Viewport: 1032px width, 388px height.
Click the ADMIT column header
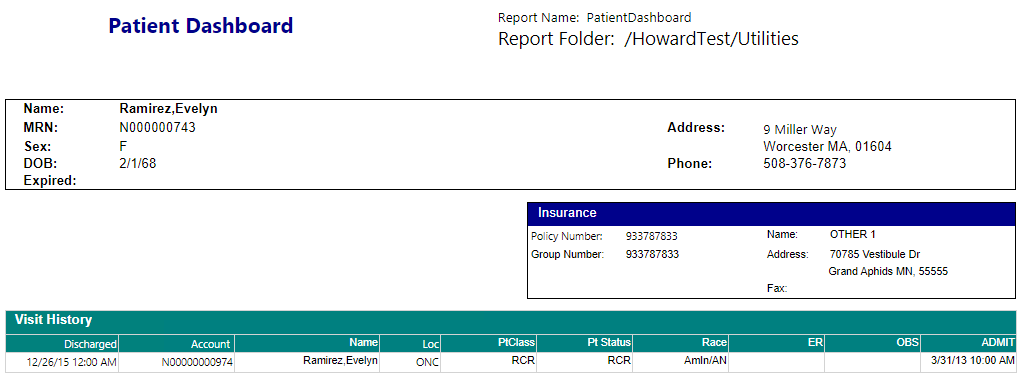click(968, 343)
